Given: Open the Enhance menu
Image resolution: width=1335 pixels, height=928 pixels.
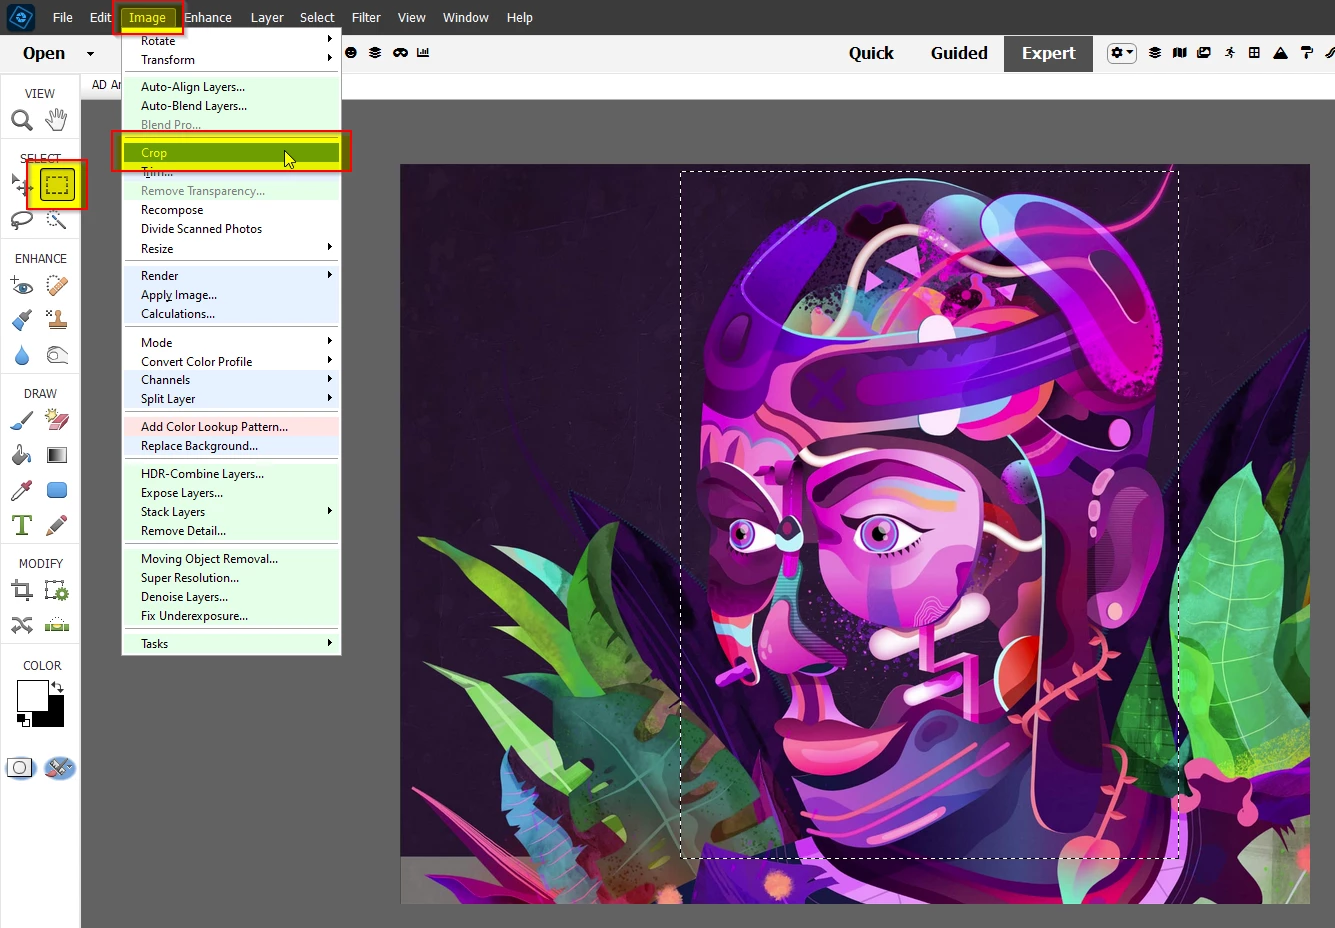Looking at the screenshot, I should click(208, 18).
